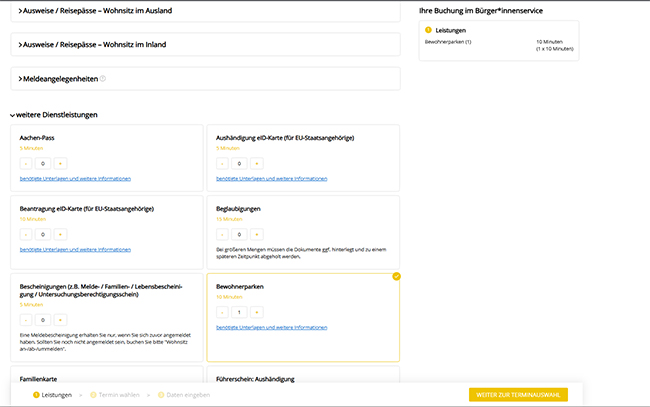Click the plus button for Aachen-Pass
The width and height of the screenshot is (650, 407).
(x=59, y=162)
